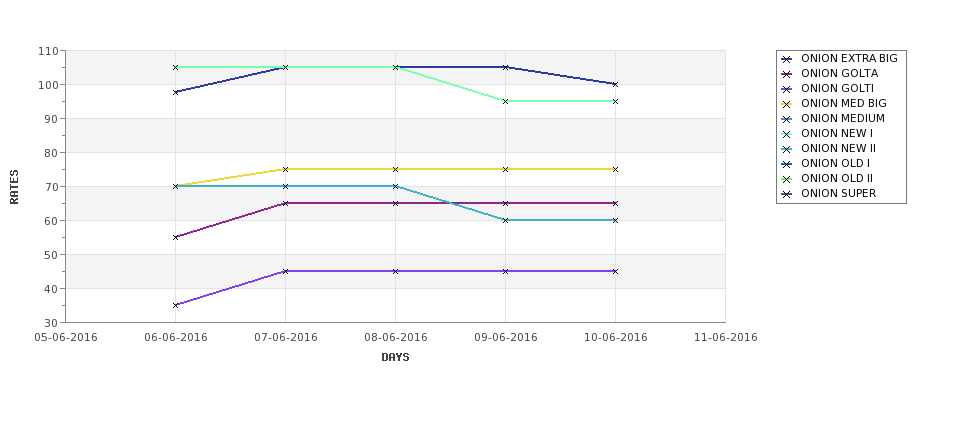Click the ONION MED BIG legend marker
975x429 pixels.
pos(787,104)
